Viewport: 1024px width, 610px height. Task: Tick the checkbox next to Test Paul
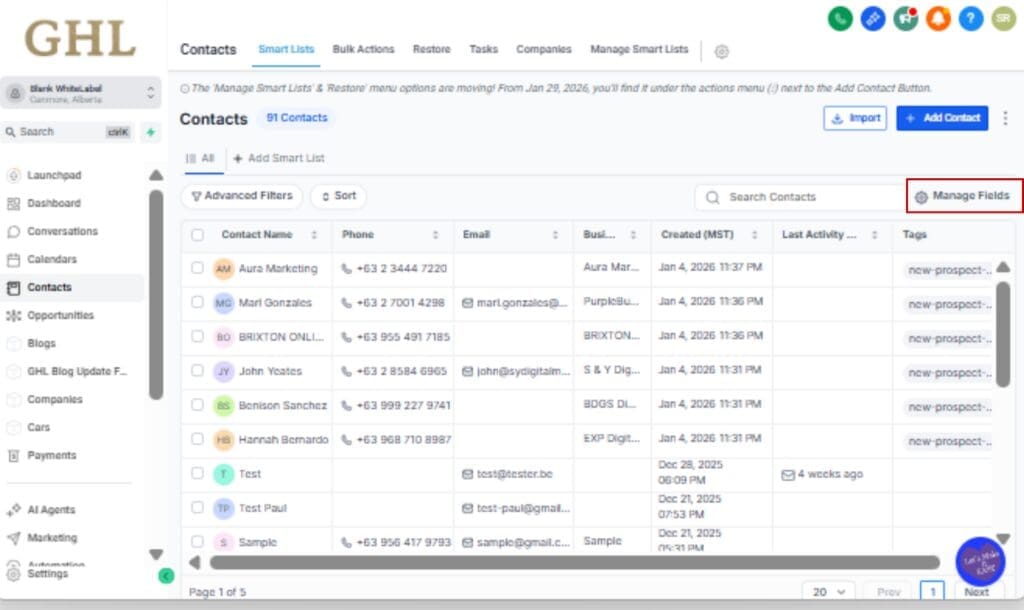(197, 507)
